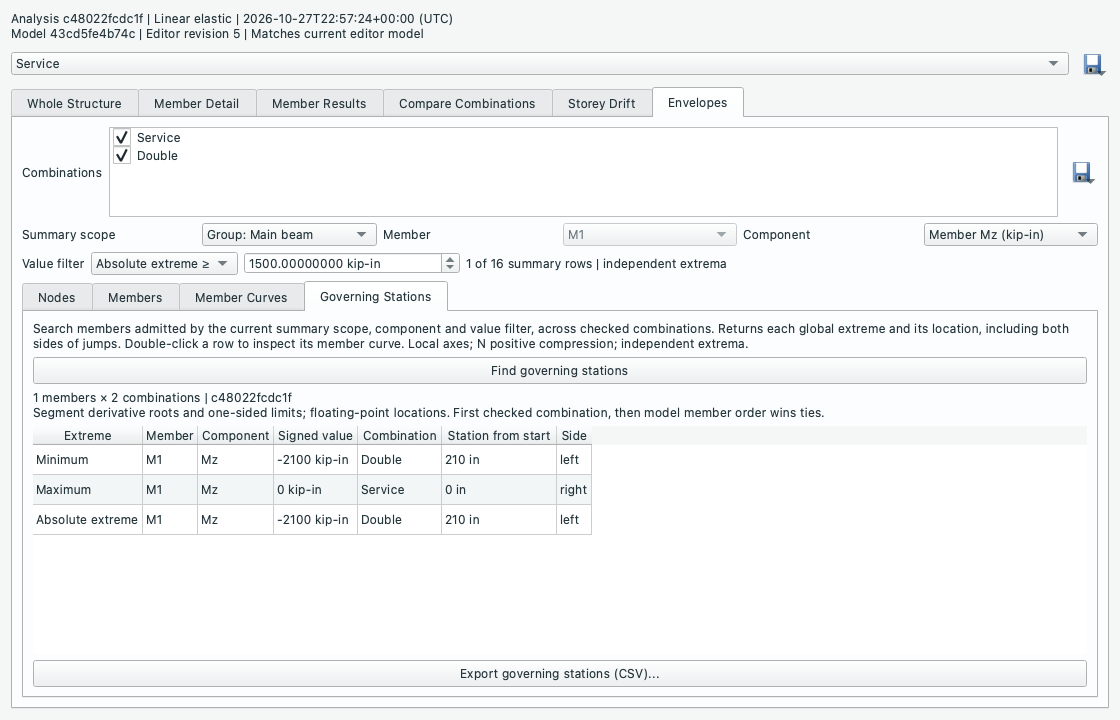The height and width of the screenshot is (720, 1120).
Task: Open the Compare Combinations tab
Action: [467, 104]
